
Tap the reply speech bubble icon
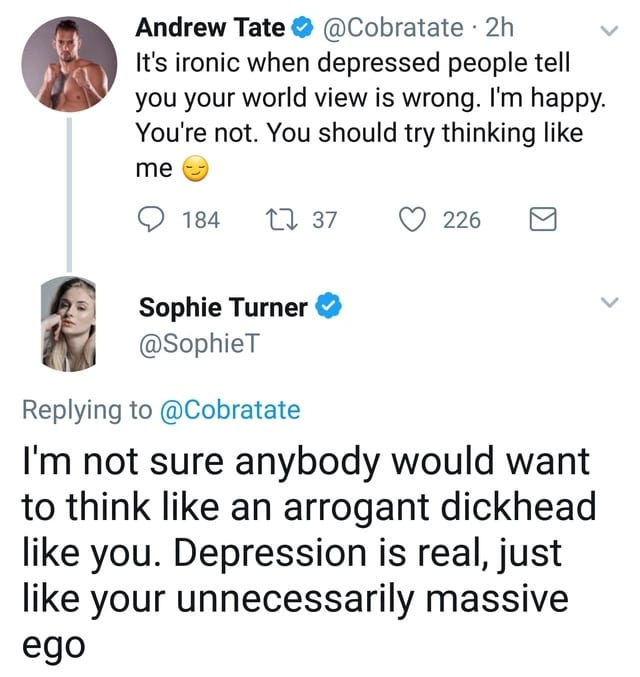click(x=151, y=219)
